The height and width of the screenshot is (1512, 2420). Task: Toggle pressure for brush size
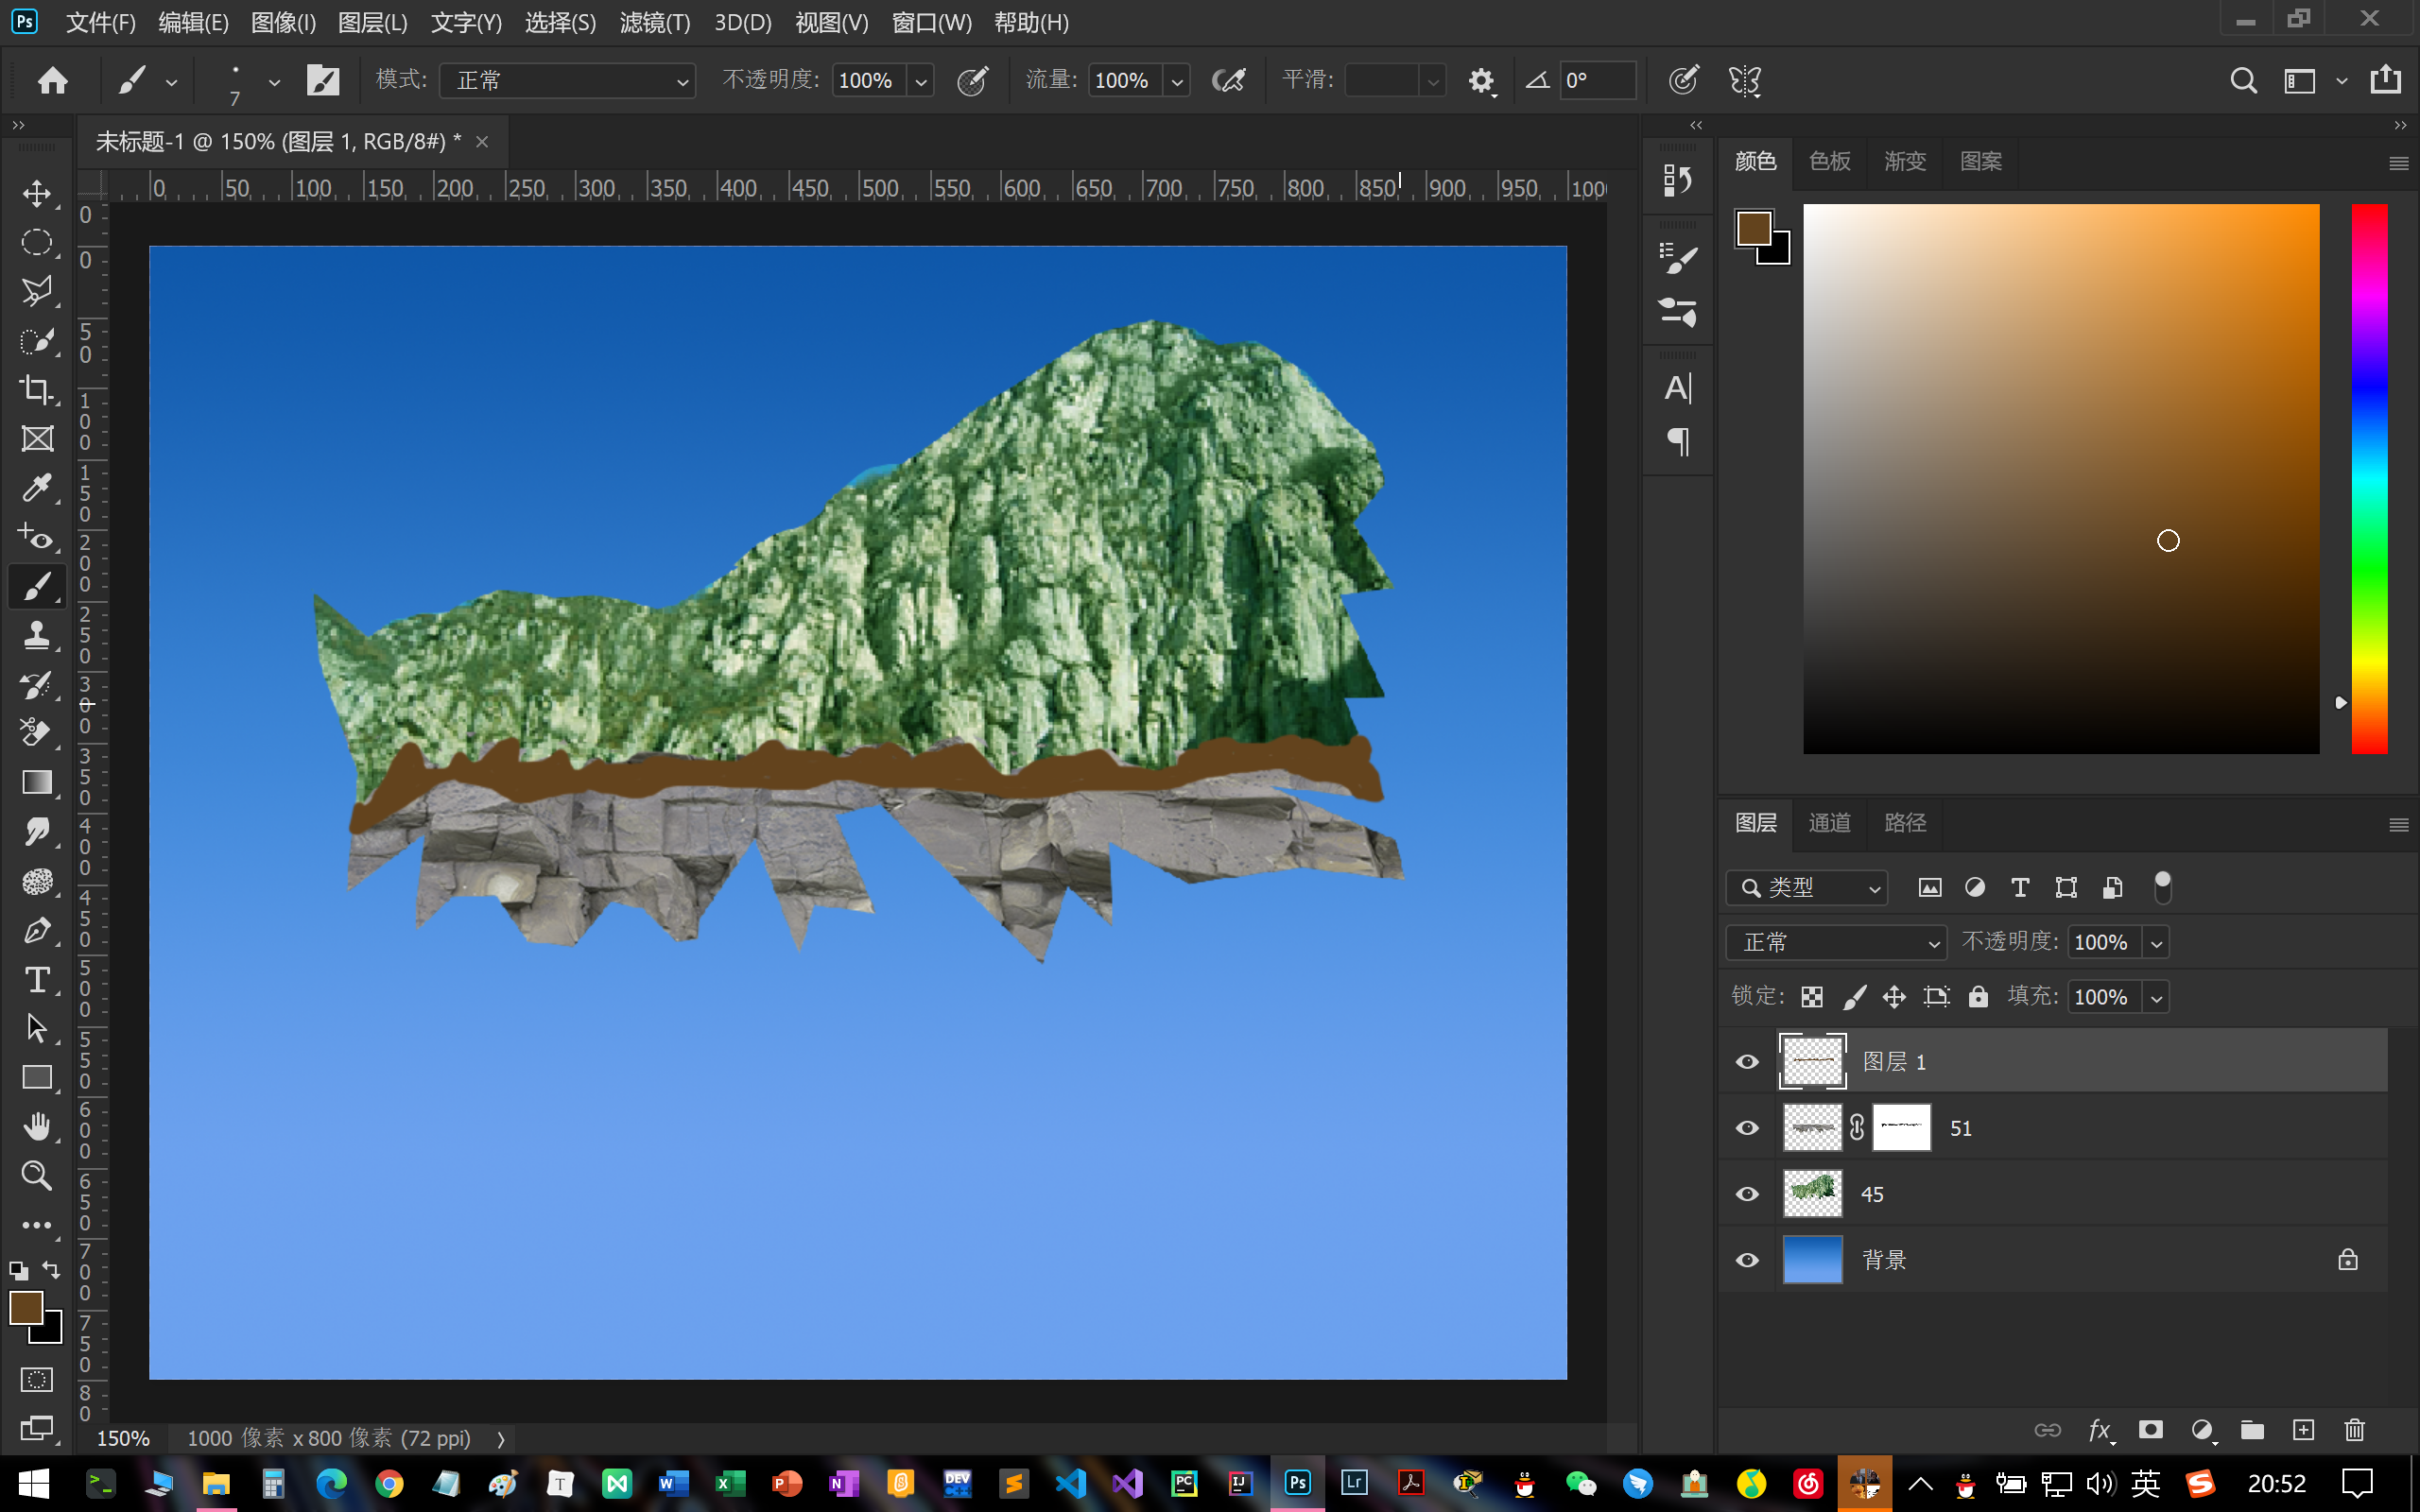pyautogui.click(x=1683, y=80)
